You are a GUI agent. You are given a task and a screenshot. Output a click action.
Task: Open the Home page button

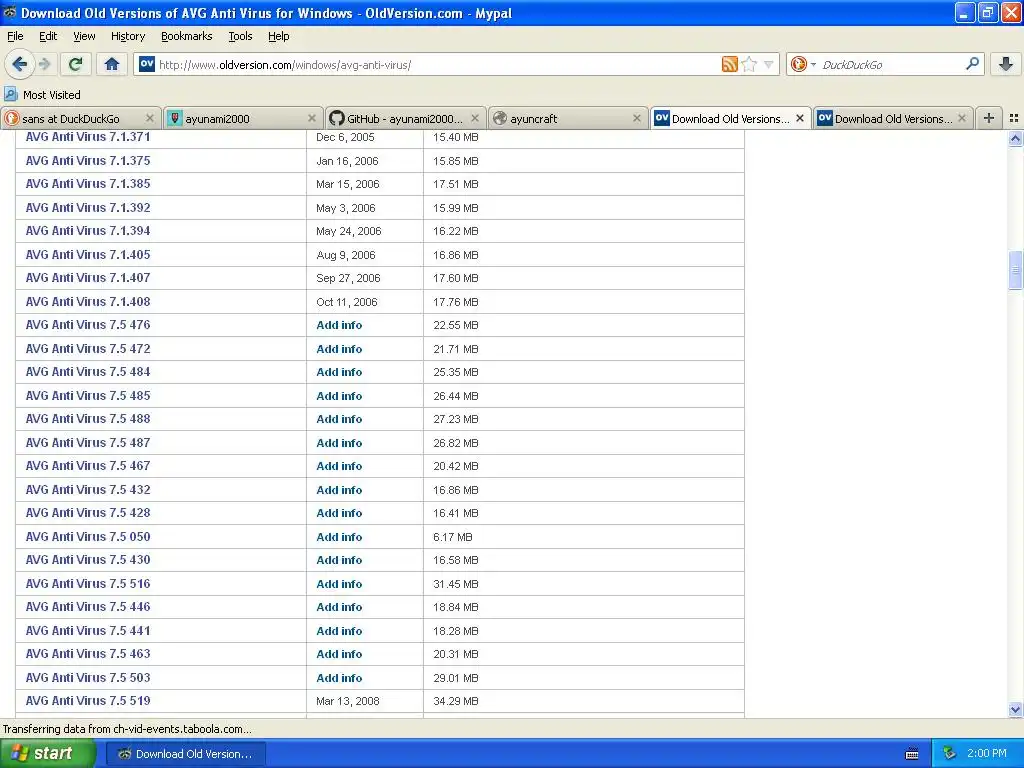[112, 64]
